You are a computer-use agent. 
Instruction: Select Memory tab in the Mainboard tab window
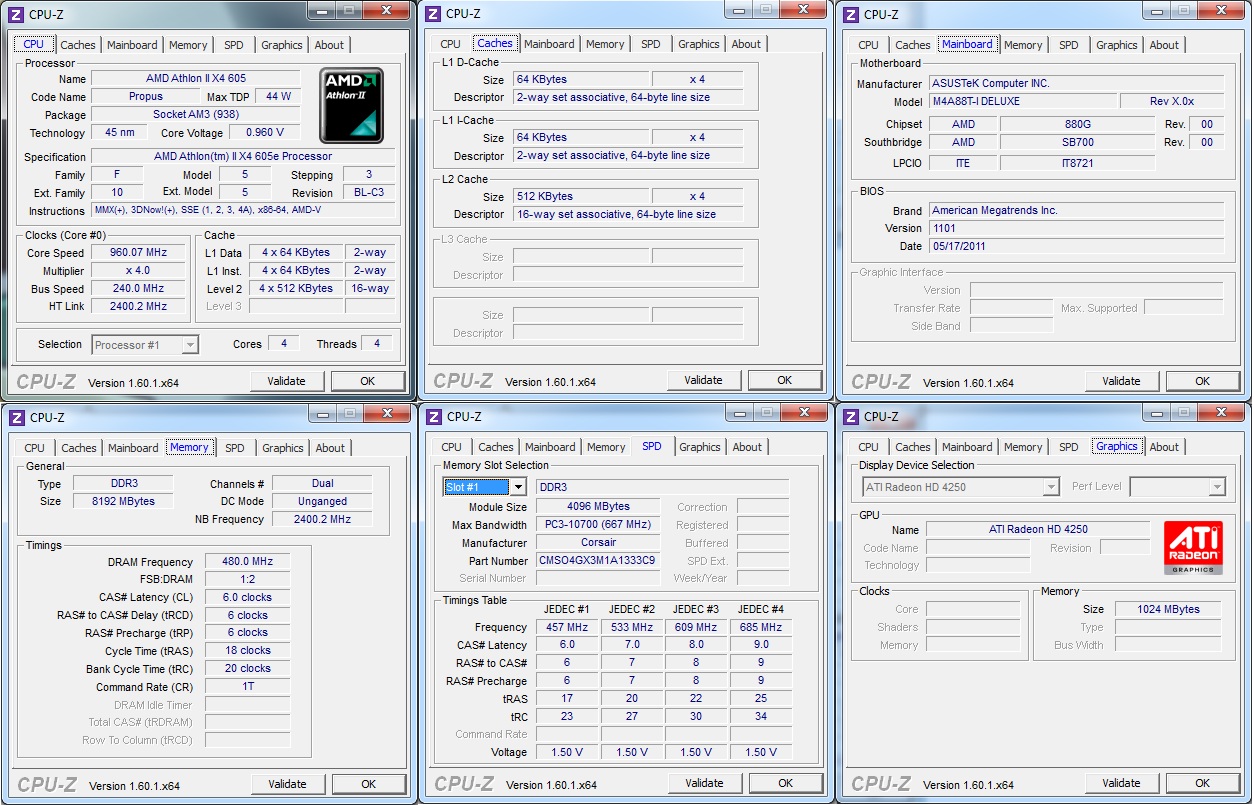coord(1023,45)
